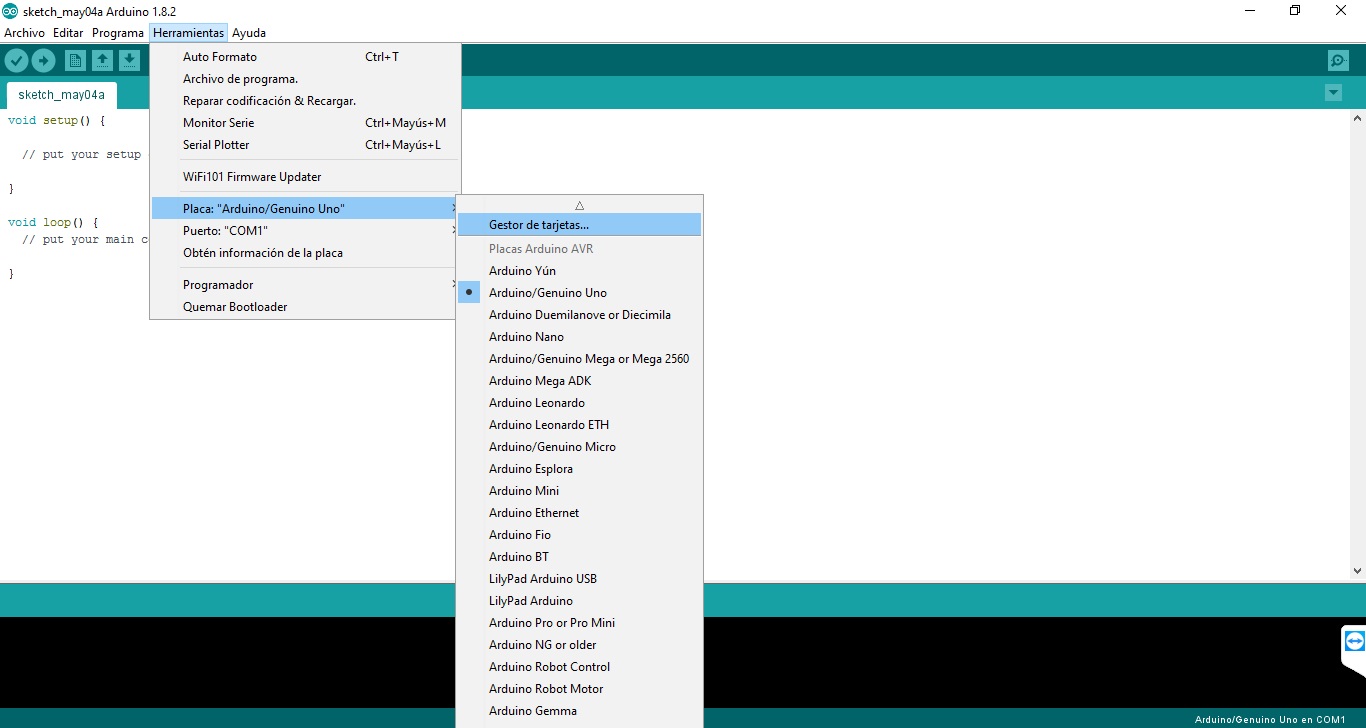The image size is (1366, 728).
Task: Close the Herramientas menu
Action: click(188, 33)
